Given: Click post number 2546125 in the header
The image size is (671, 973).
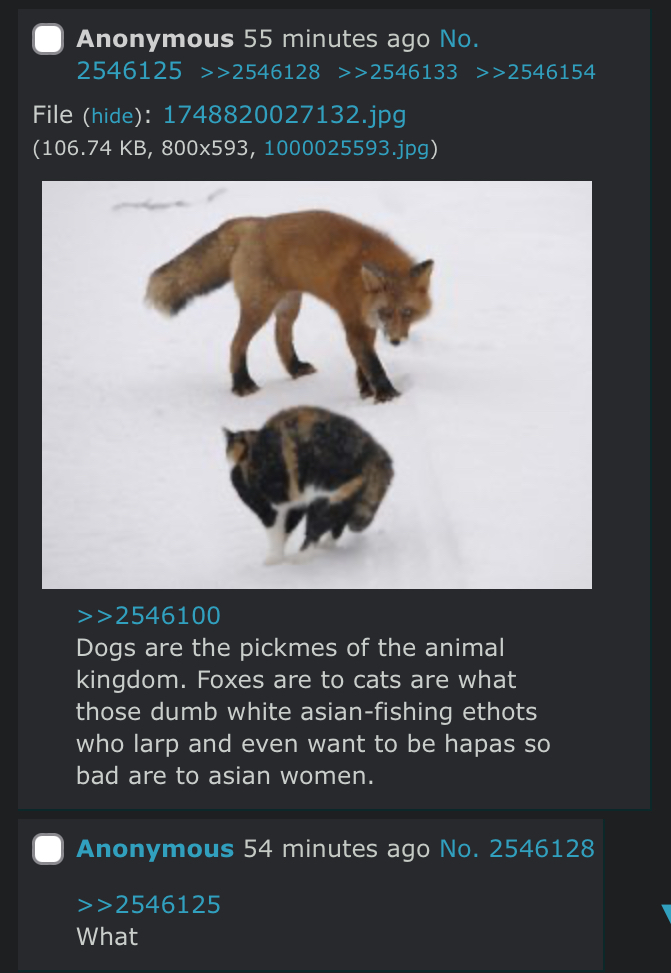Looking at the screenshot, I should tap(129, 71).
